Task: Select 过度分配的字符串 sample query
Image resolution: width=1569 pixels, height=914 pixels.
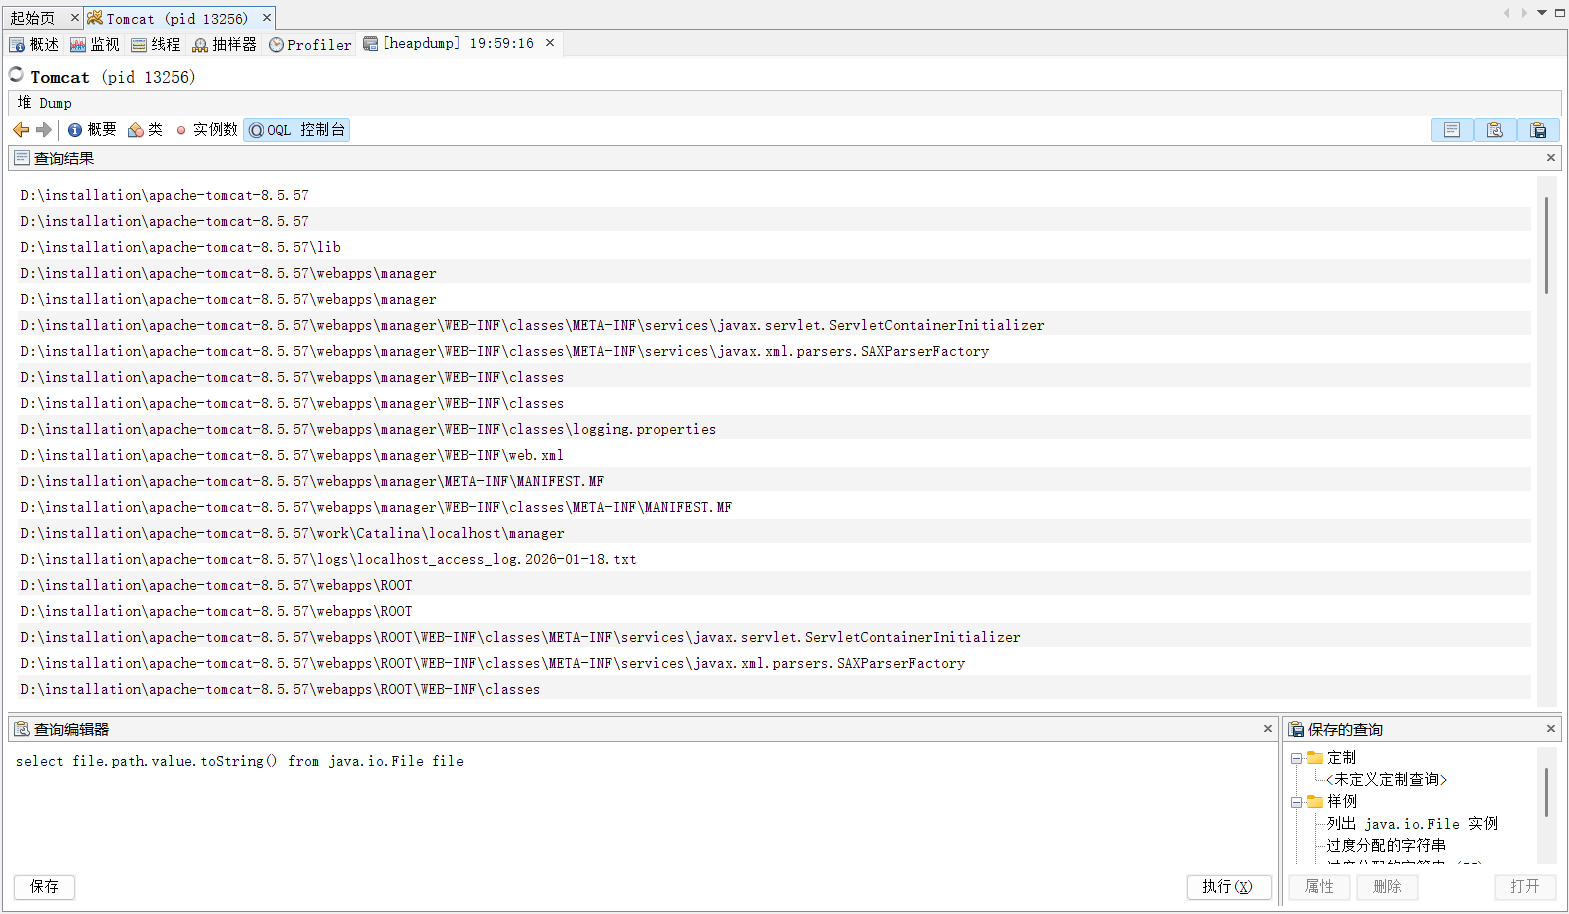Action: pyautogui.click(x=1386, y=846)
